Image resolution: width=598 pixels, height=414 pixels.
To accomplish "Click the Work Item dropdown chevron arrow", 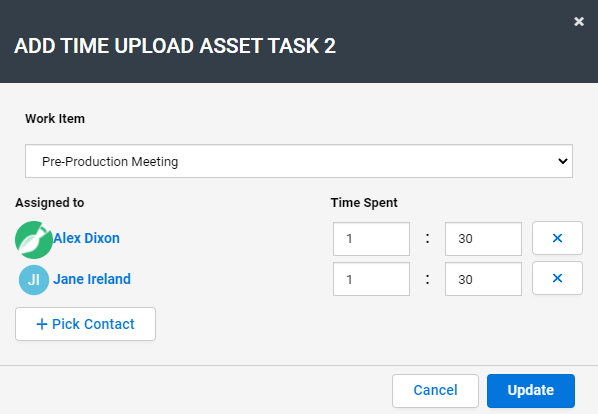I will pos(563,161).
